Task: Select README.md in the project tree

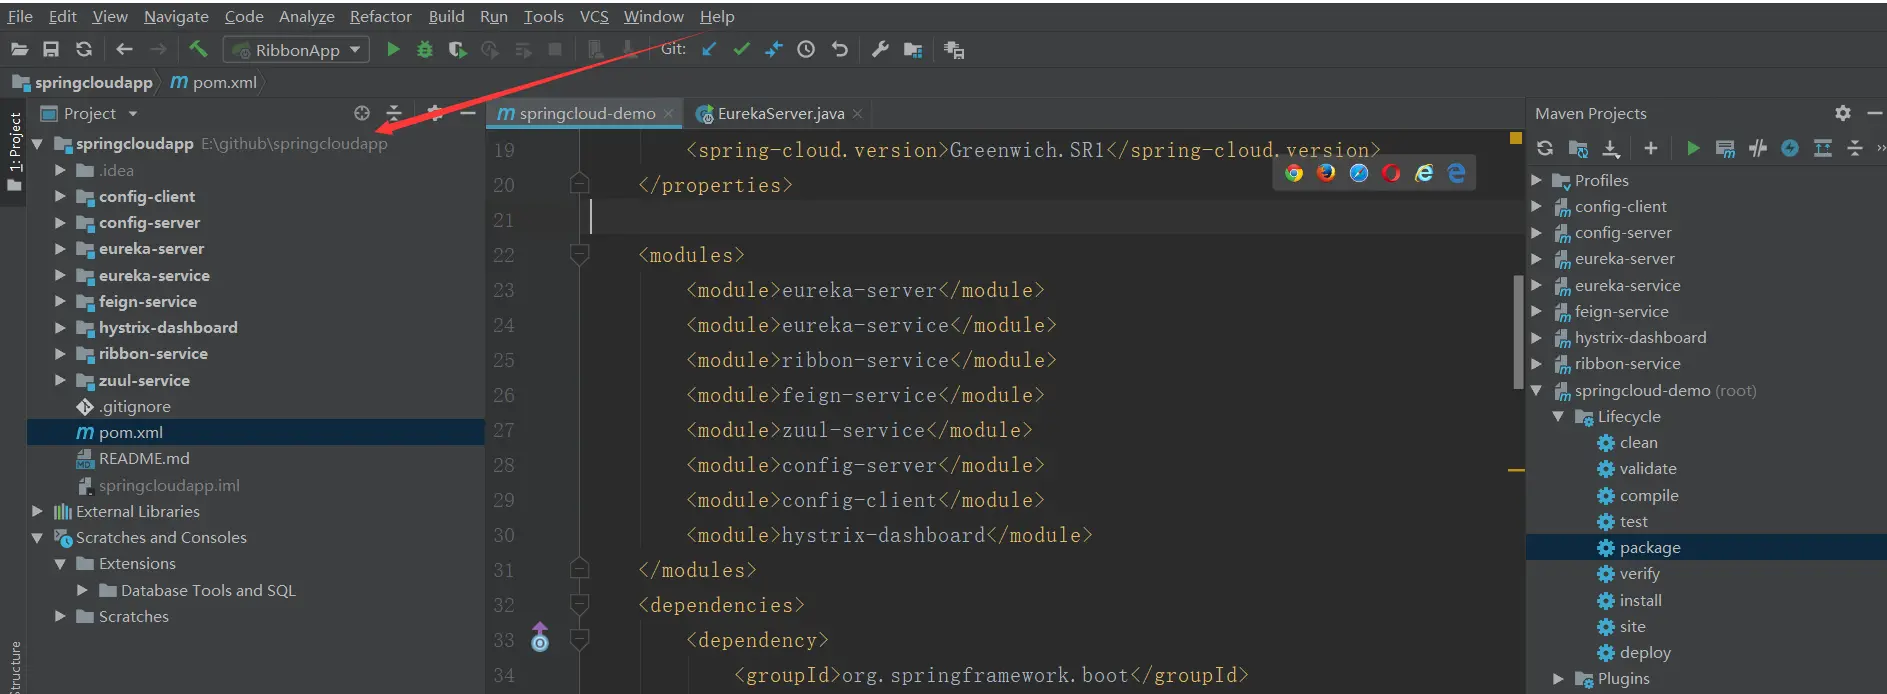Action: pos(144,458)
